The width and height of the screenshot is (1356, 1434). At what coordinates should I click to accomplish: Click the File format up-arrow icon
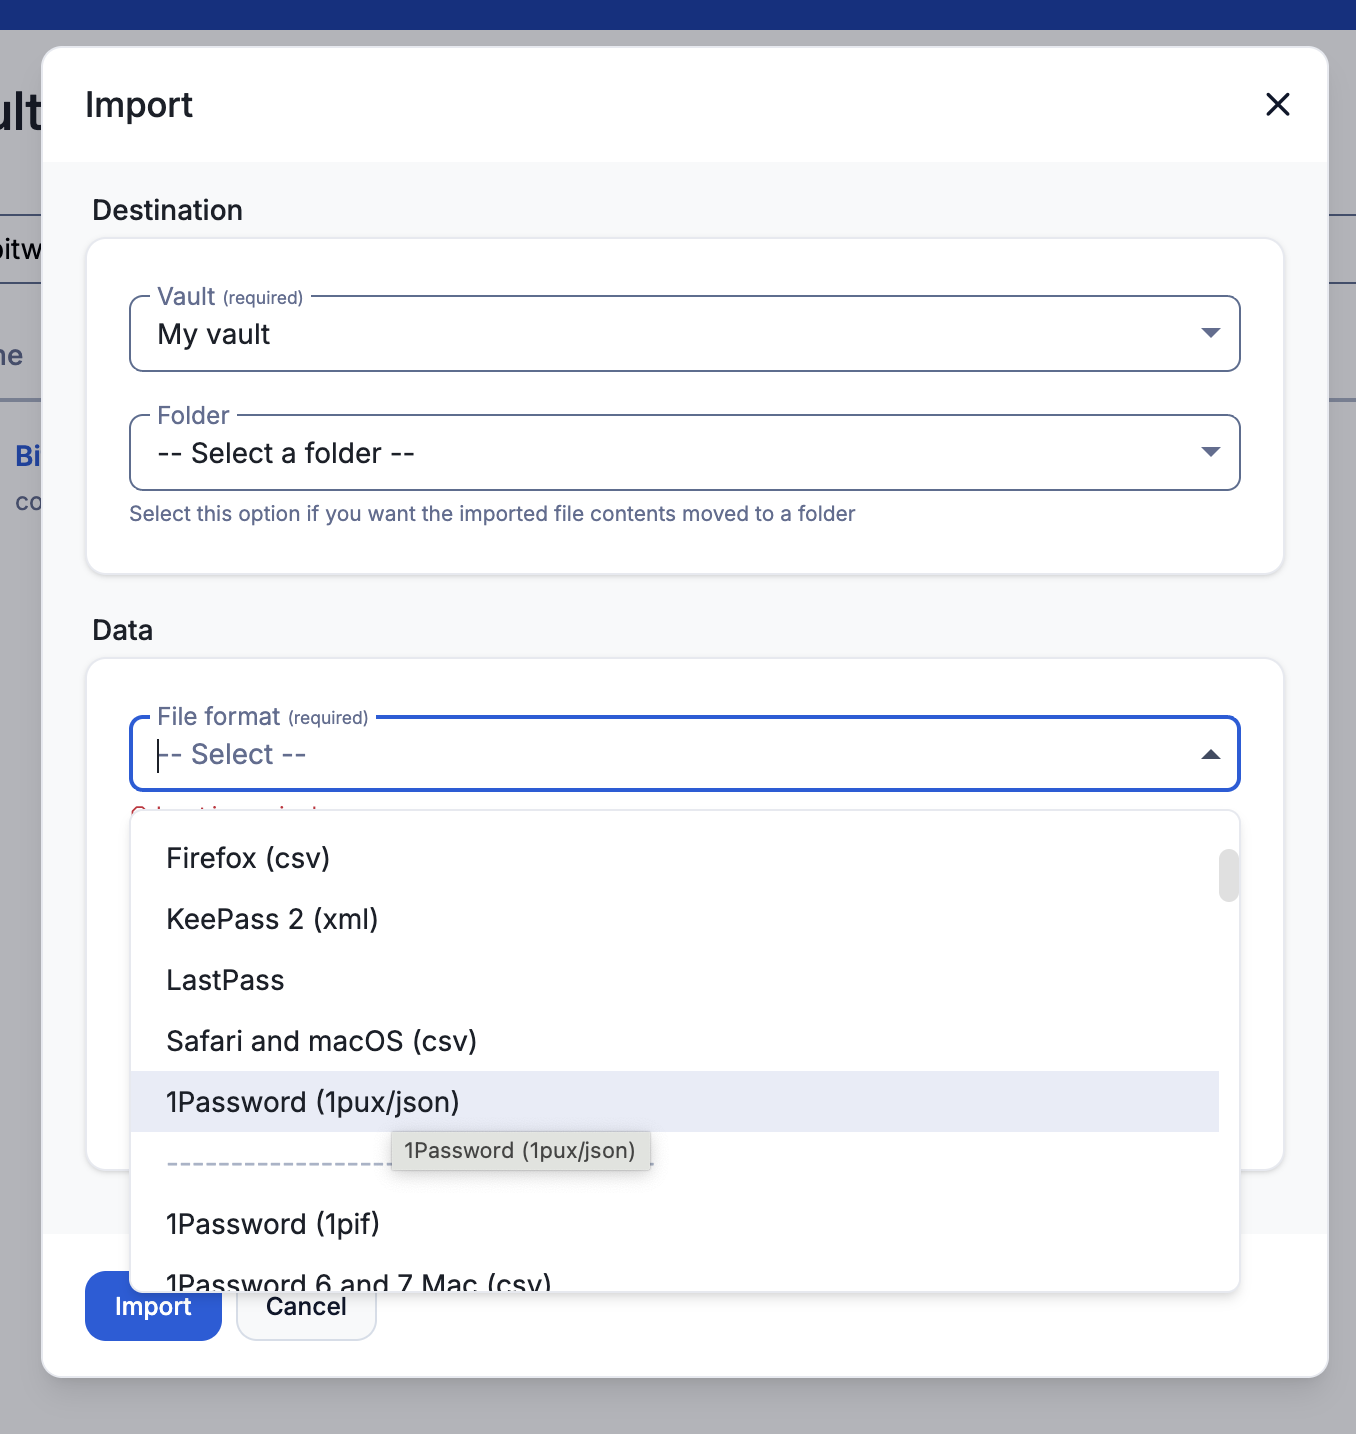(x=1210, y=754)
